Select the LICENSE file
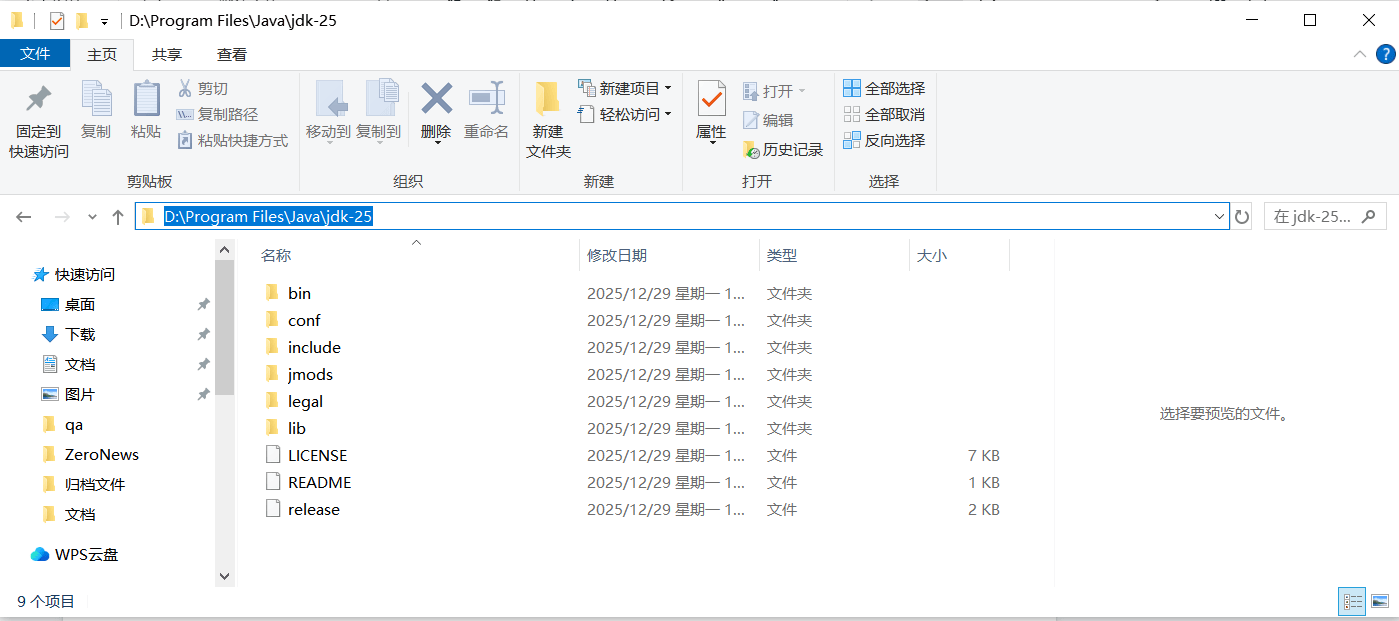 (317, 455)
